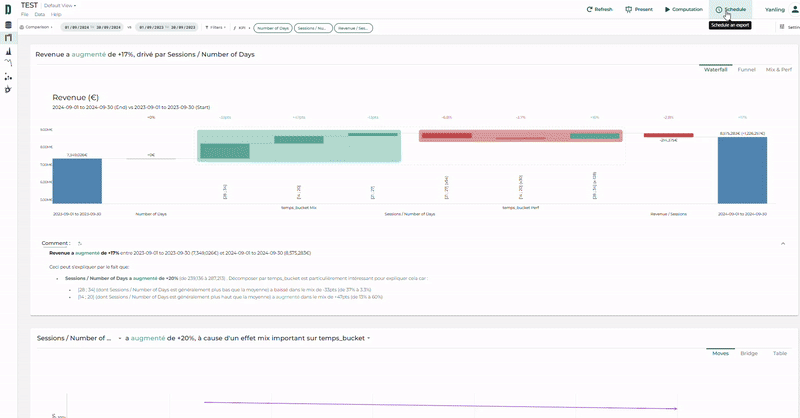The width and height of the screenshot is (800, 418).
Task: Select the scatter plot icon in sidebar
Action: [8, 76]
